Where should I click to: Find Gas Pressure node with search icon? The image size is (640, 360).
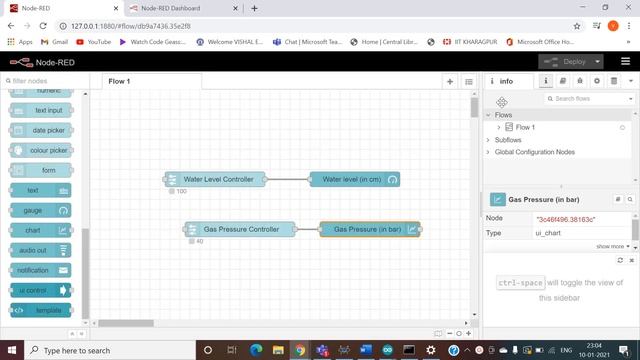pos(630,199)
